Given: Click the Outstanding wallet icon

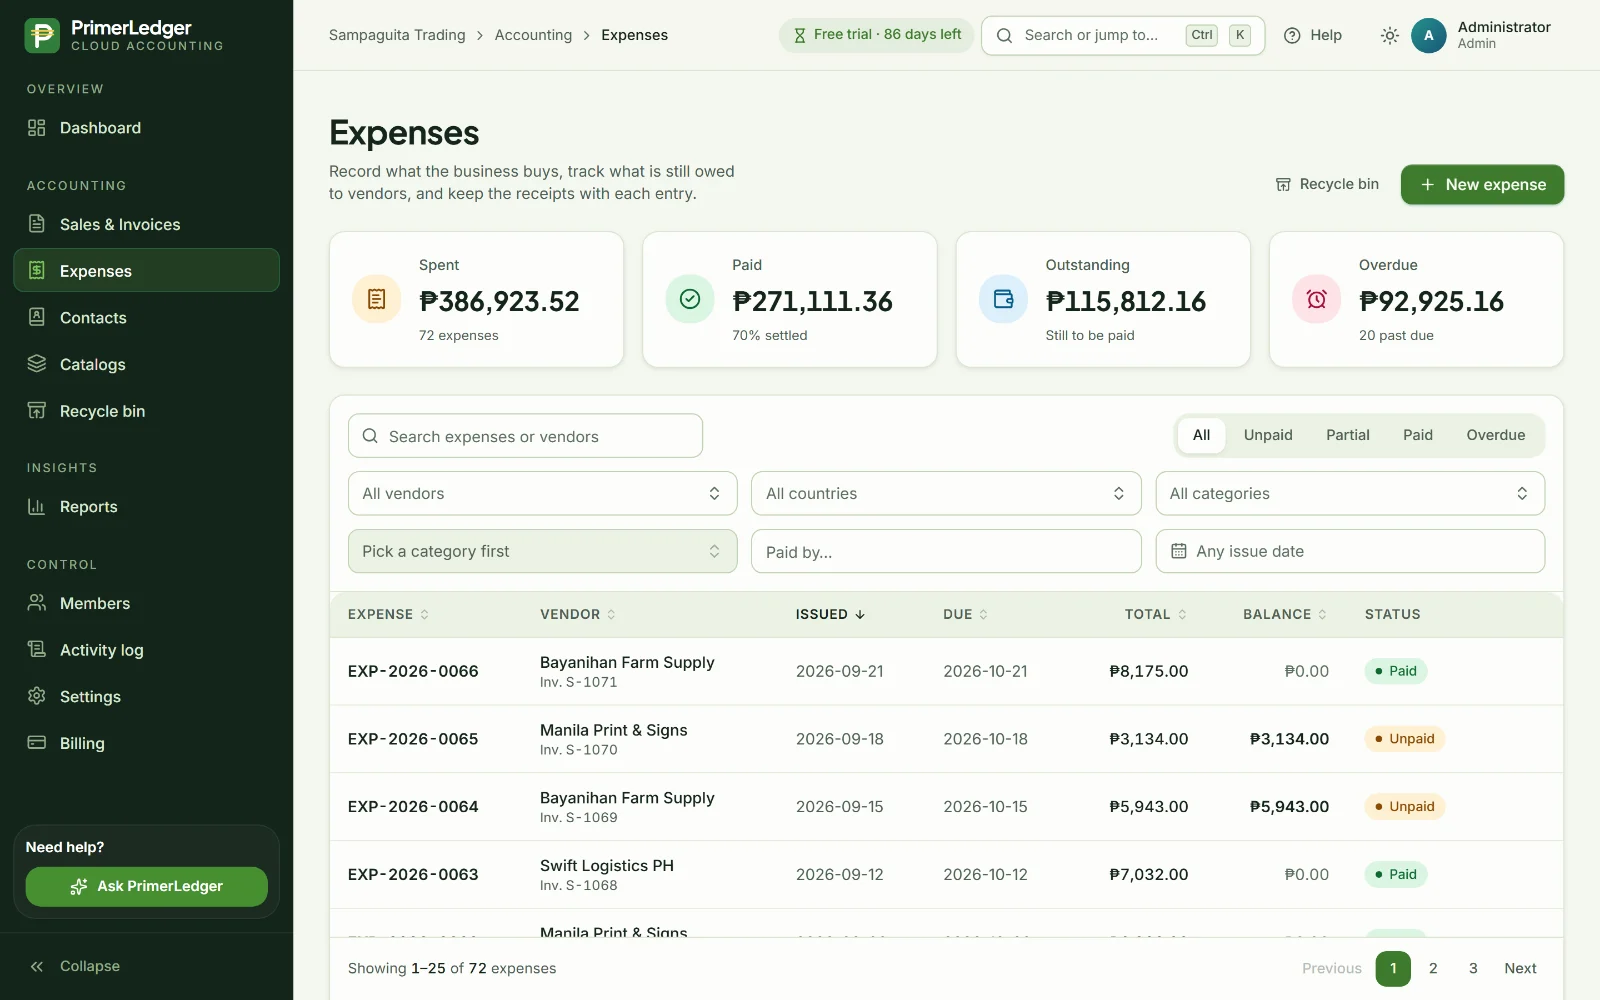Looking at the screenshot, I should 1003,299.
